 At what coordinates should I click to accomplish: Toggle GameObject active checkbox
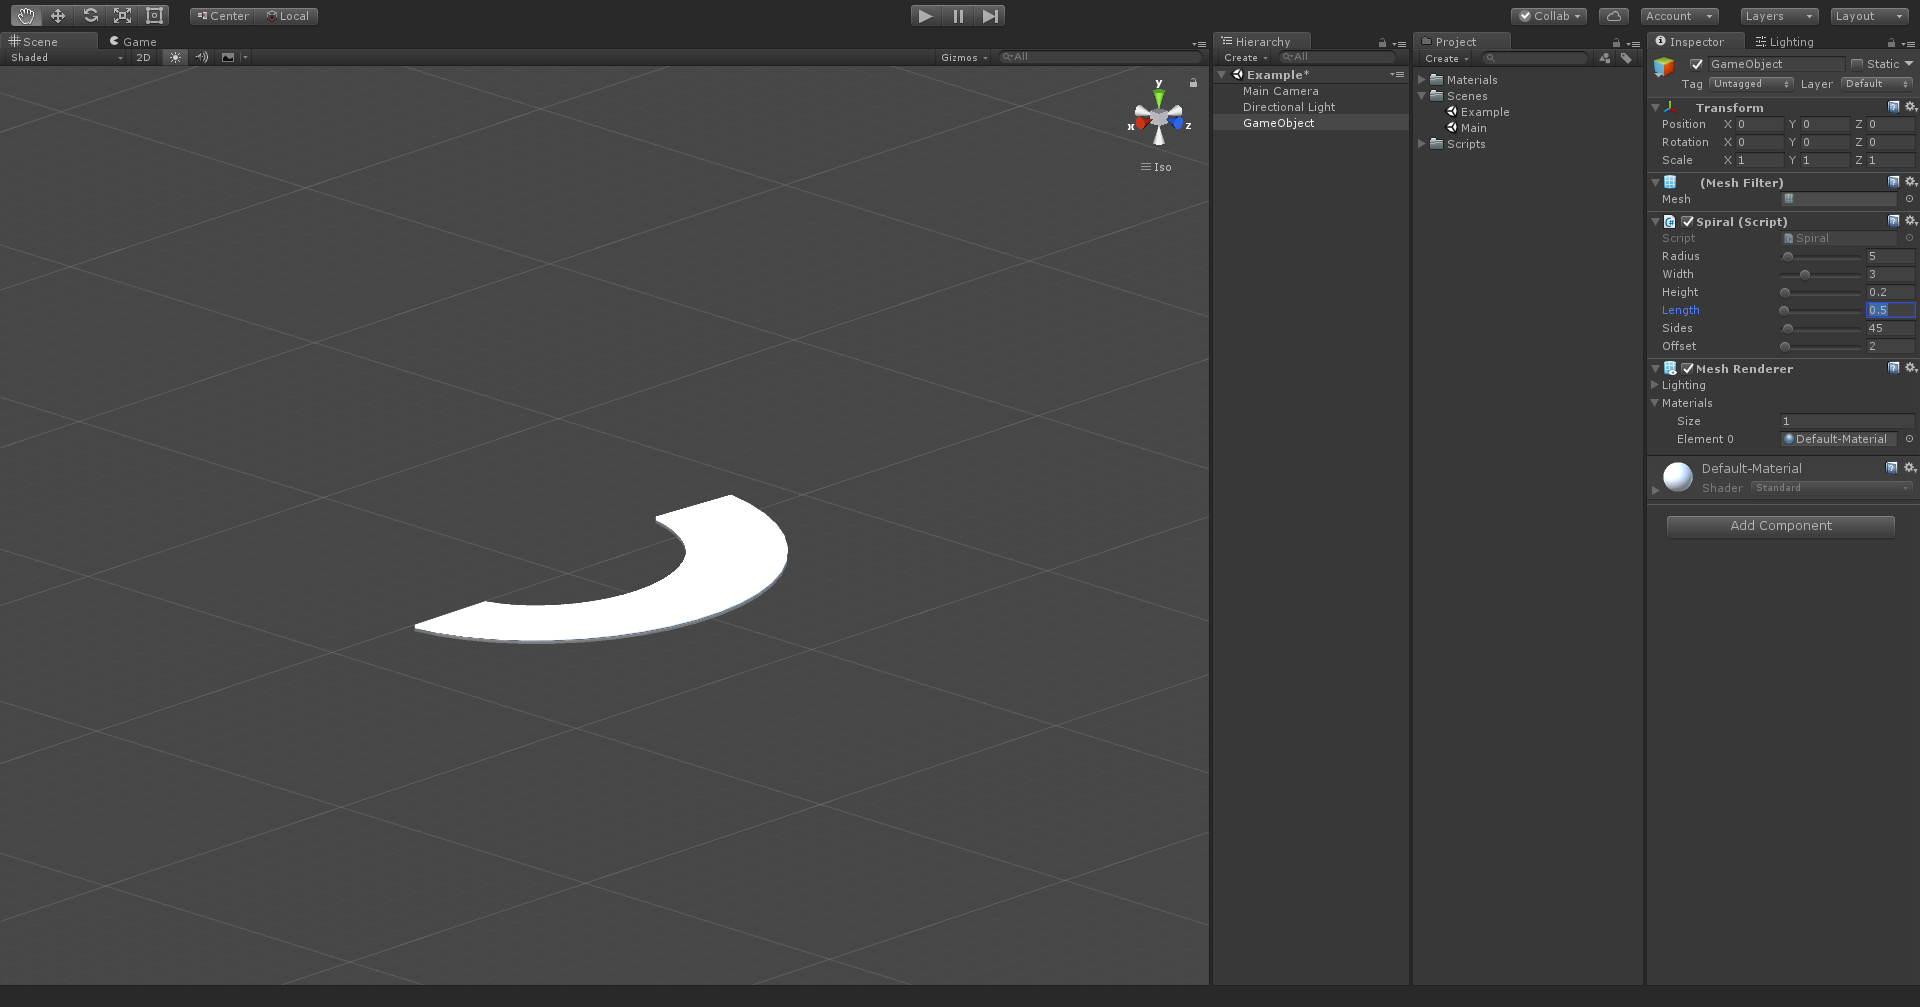tap(1696, 64)
